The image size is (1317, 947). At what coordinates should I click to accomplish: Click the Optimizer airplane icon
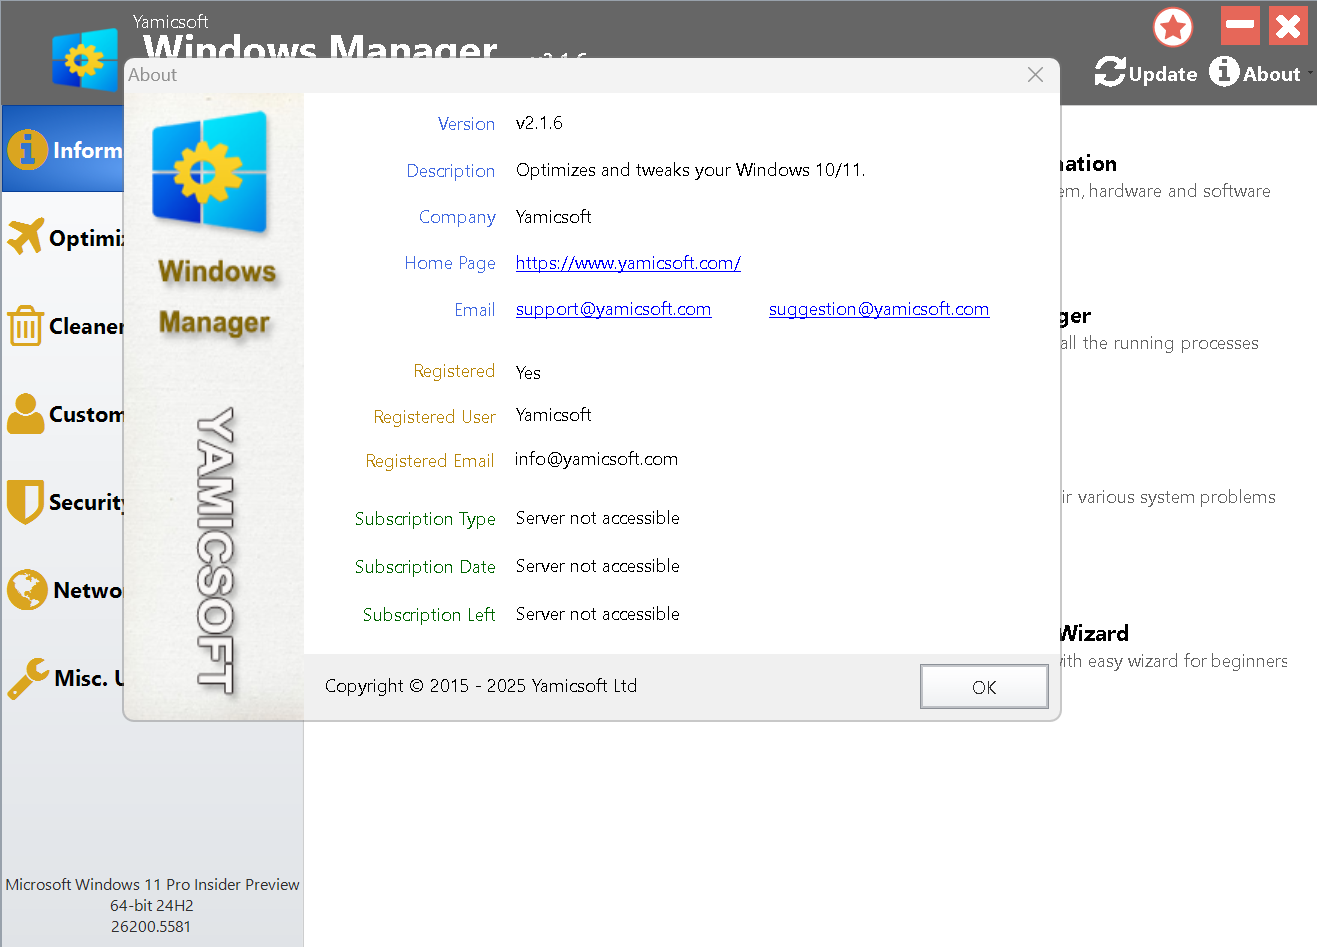[25, 237]
